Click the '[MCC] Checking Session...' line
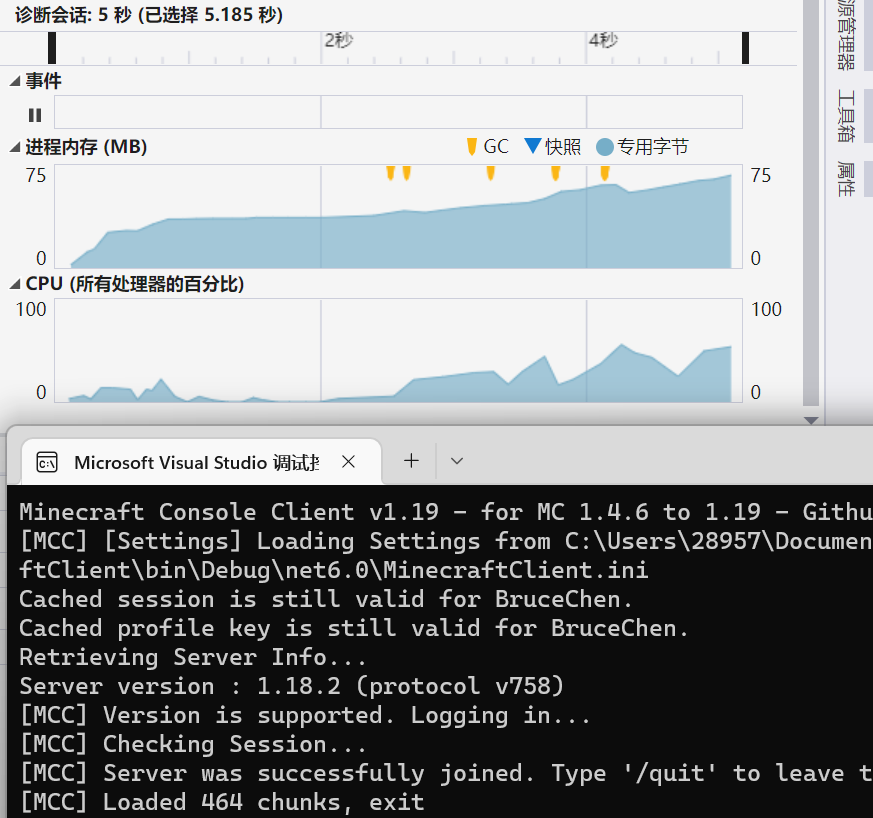Viewport: 873px width, 818px height. [x=193, y=744]
